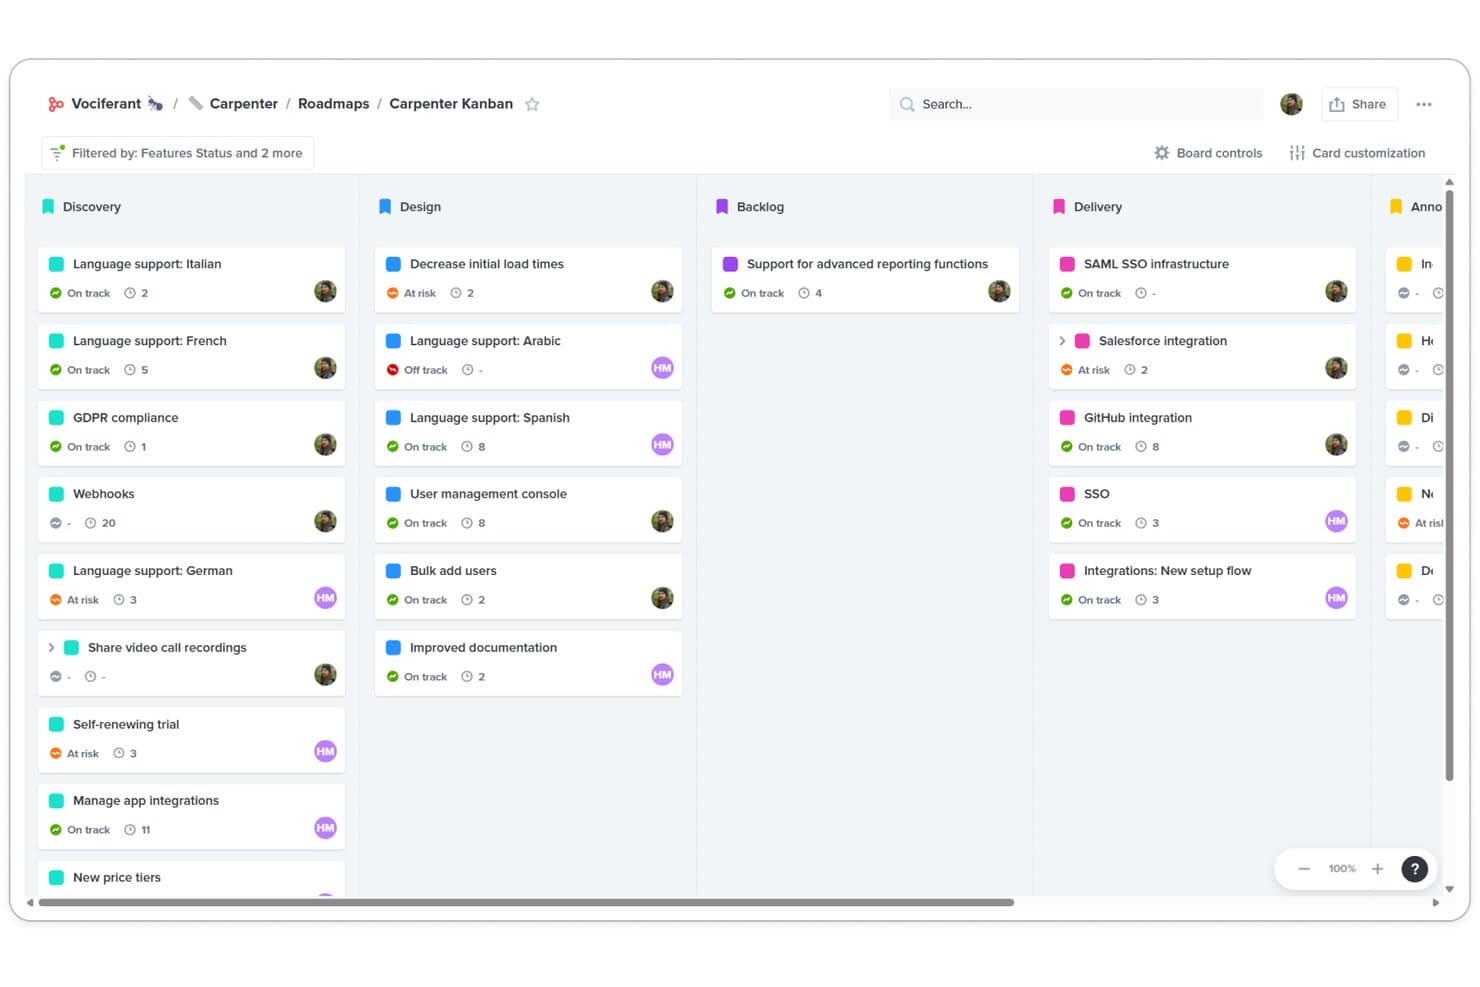Click the Backlog column bookmark icon
Viewport: 1480px width, 987px height.
click(722, 207)
